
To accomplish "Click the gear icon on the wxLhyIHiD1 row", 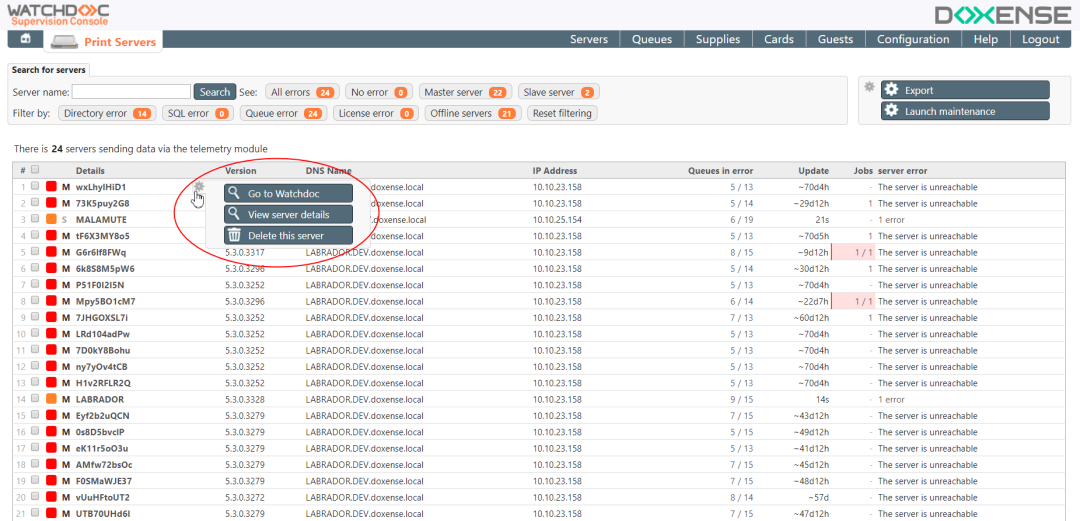I will (198, 187).
